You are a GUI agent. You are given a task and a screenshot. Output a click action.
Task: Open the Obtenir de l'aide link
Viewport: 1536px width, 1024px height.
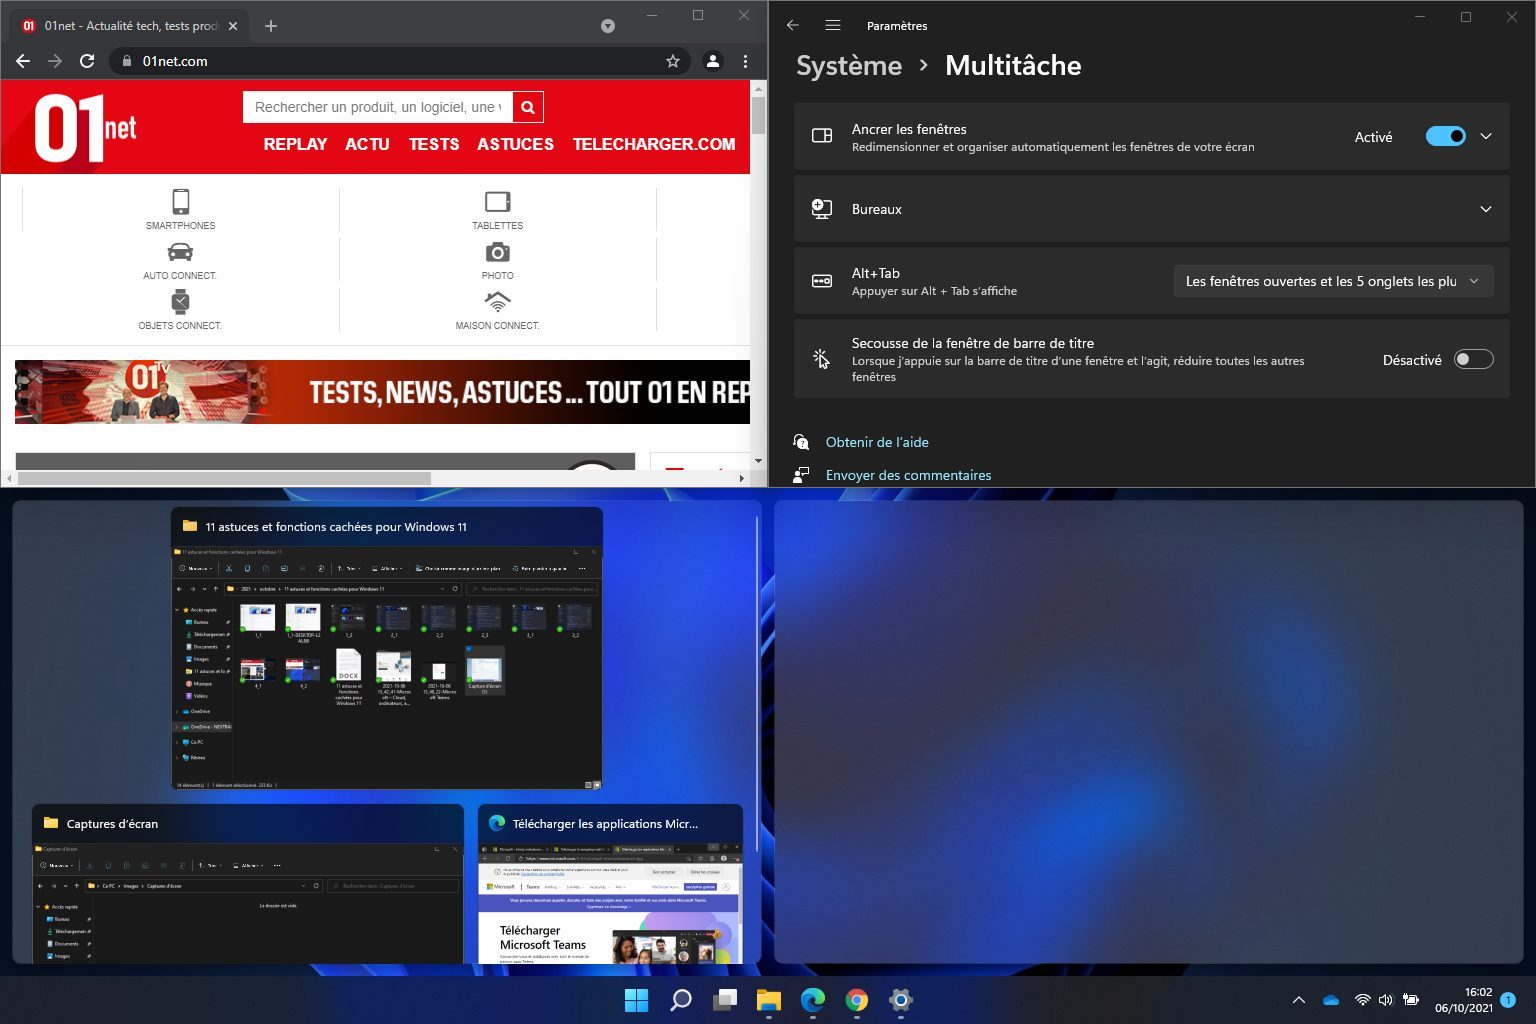click(877, 442)
